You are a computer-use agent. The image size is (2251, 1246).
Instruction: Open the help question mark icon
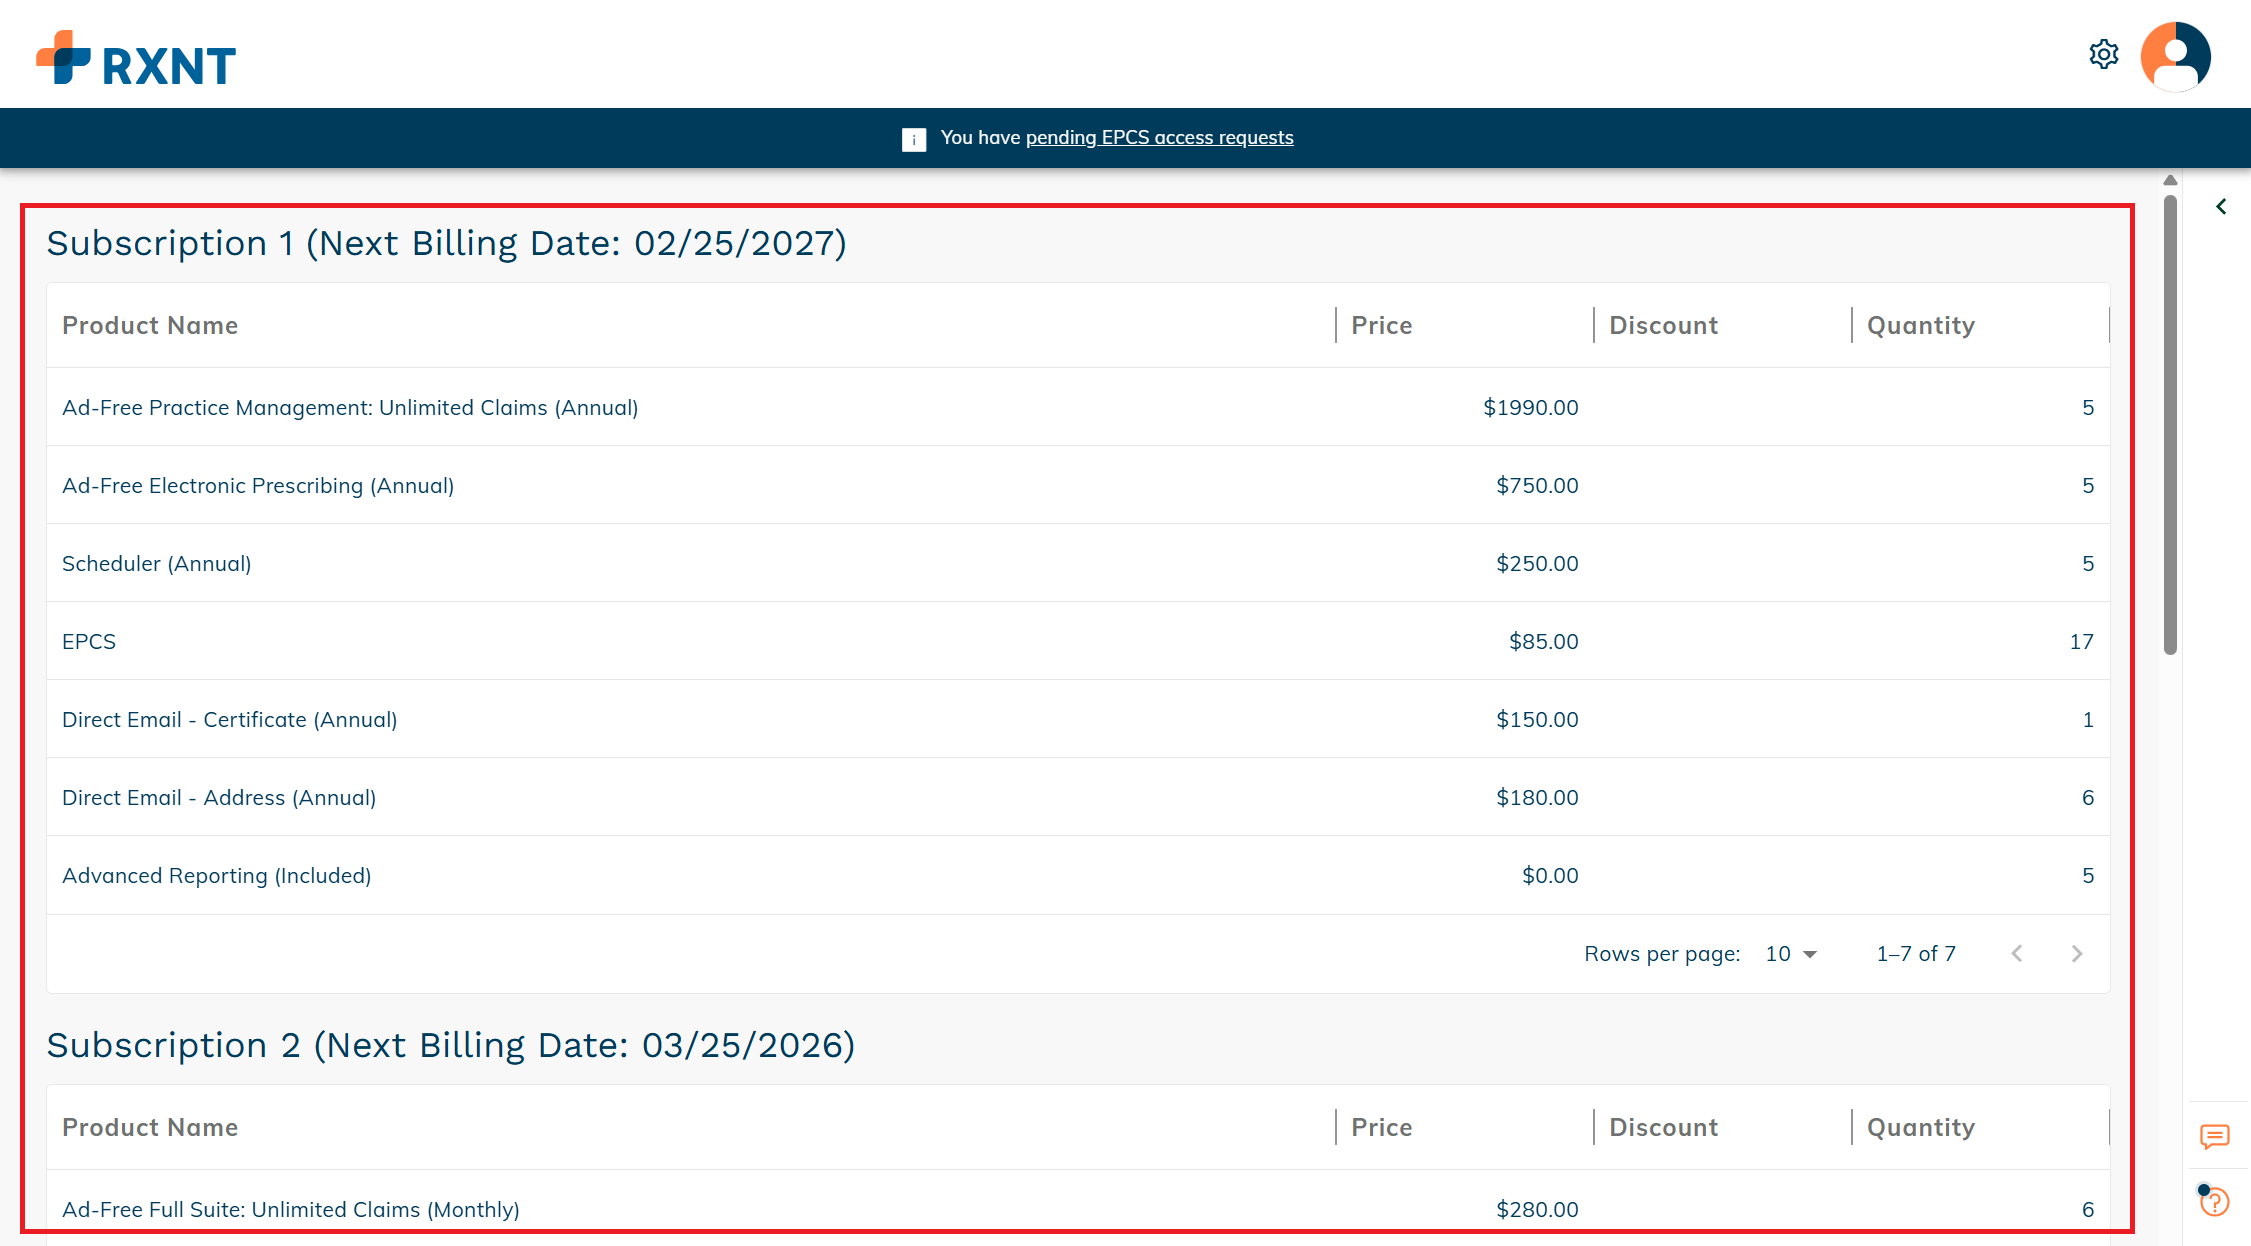click(2214, 1201)
